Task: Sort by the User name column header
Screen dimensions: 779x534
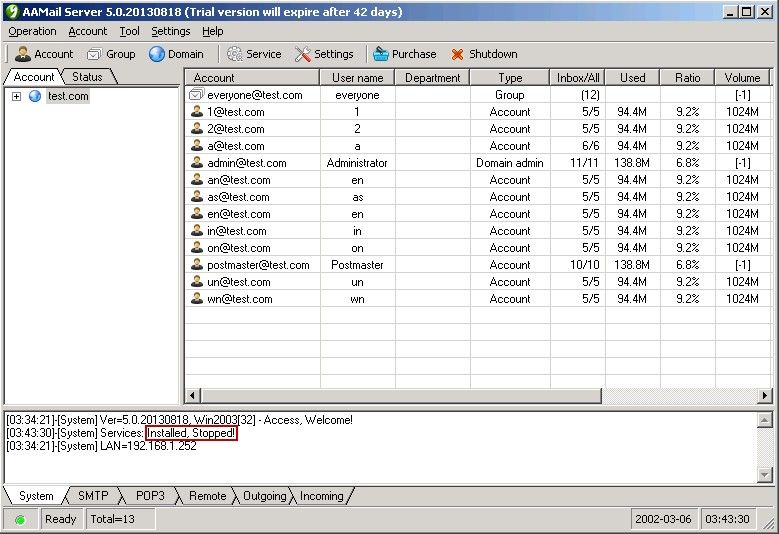Action: pos(357,77)
